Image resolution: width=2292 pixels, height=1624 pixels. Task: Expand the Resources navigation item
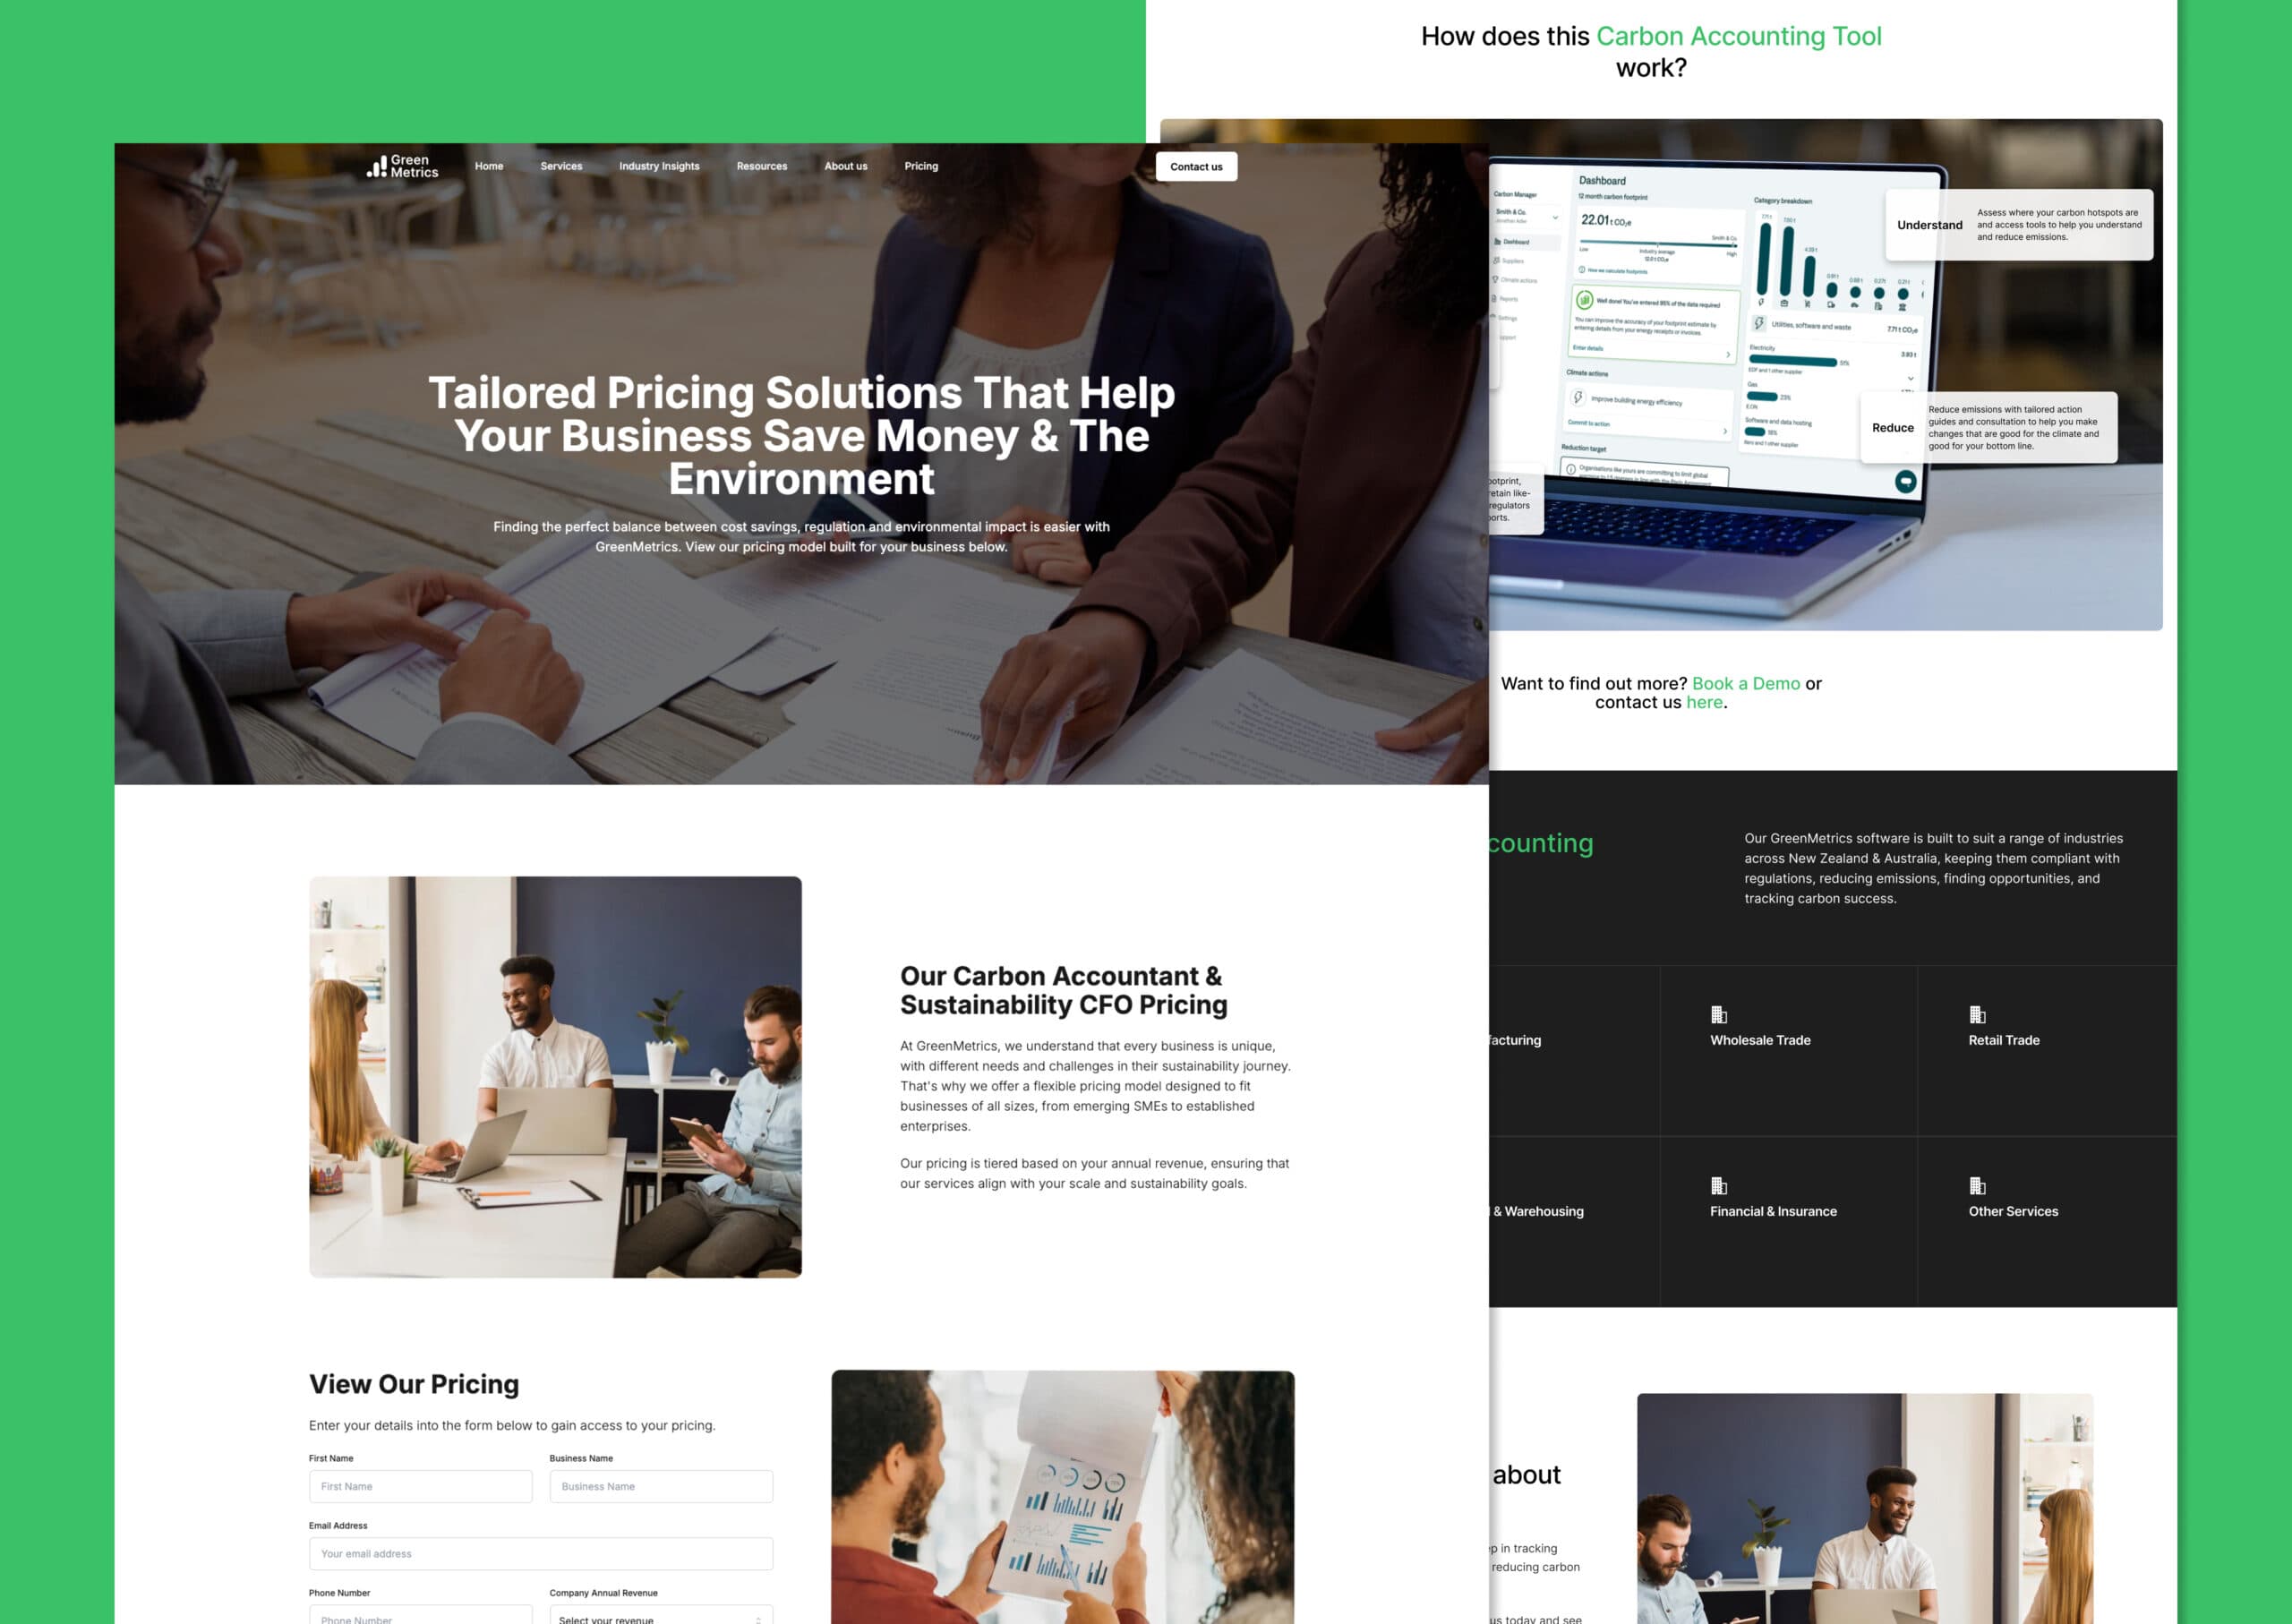click(x=761, y=166)
